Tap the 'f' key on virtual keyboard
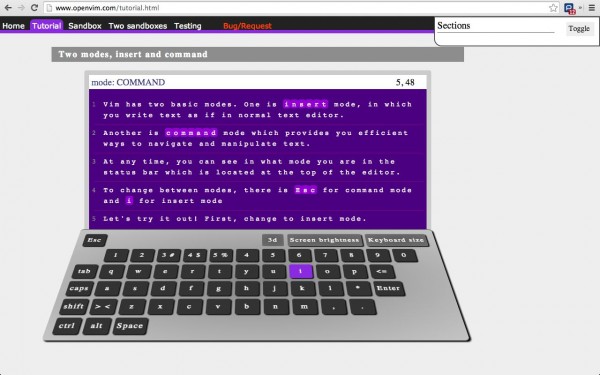Image resolution: width=600 pixels, height=375 pixels. (191, 289)
